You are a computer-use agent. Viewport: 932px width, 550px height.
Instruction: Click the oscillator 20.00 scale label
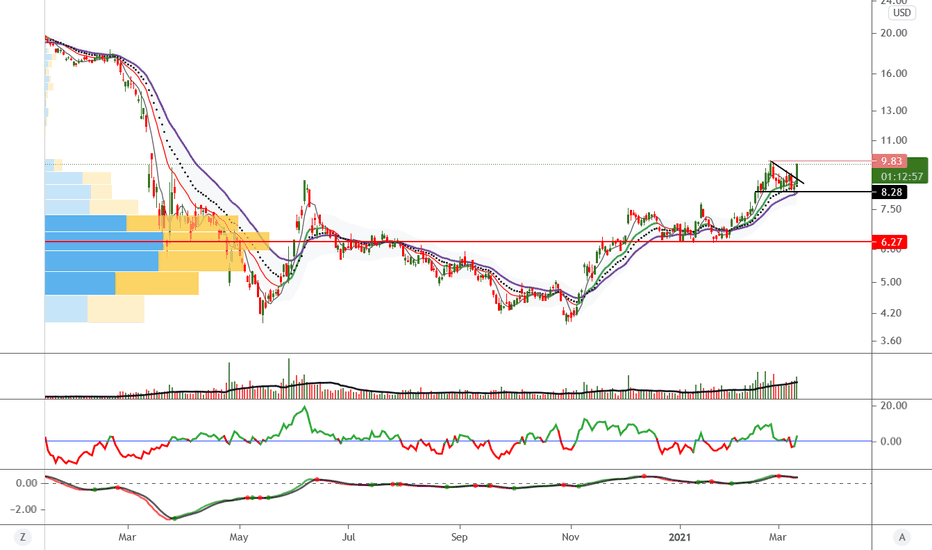[893, 406]
